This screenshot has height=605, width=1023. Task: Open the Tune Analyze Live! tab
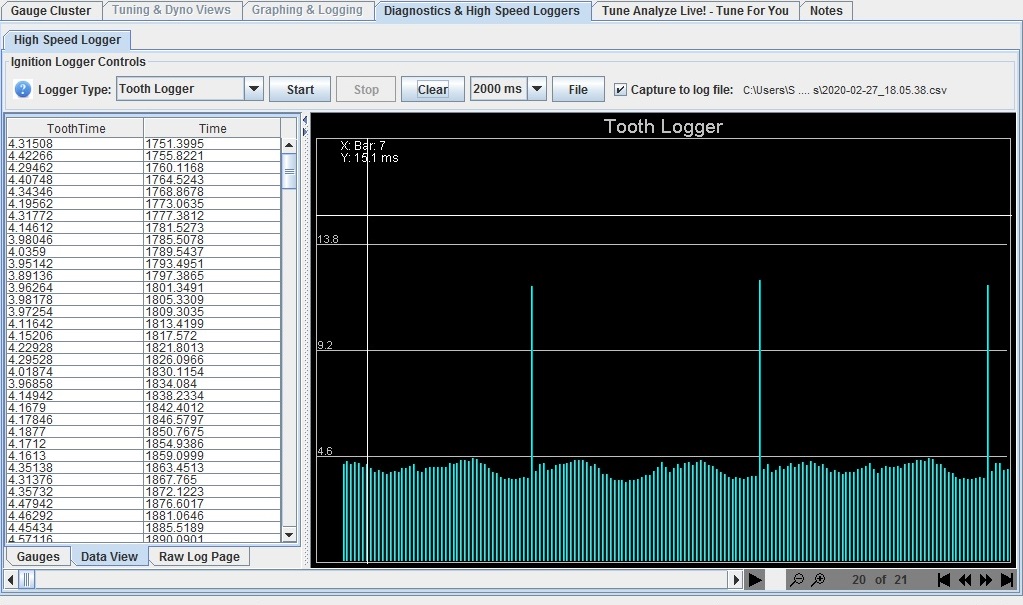695,11
